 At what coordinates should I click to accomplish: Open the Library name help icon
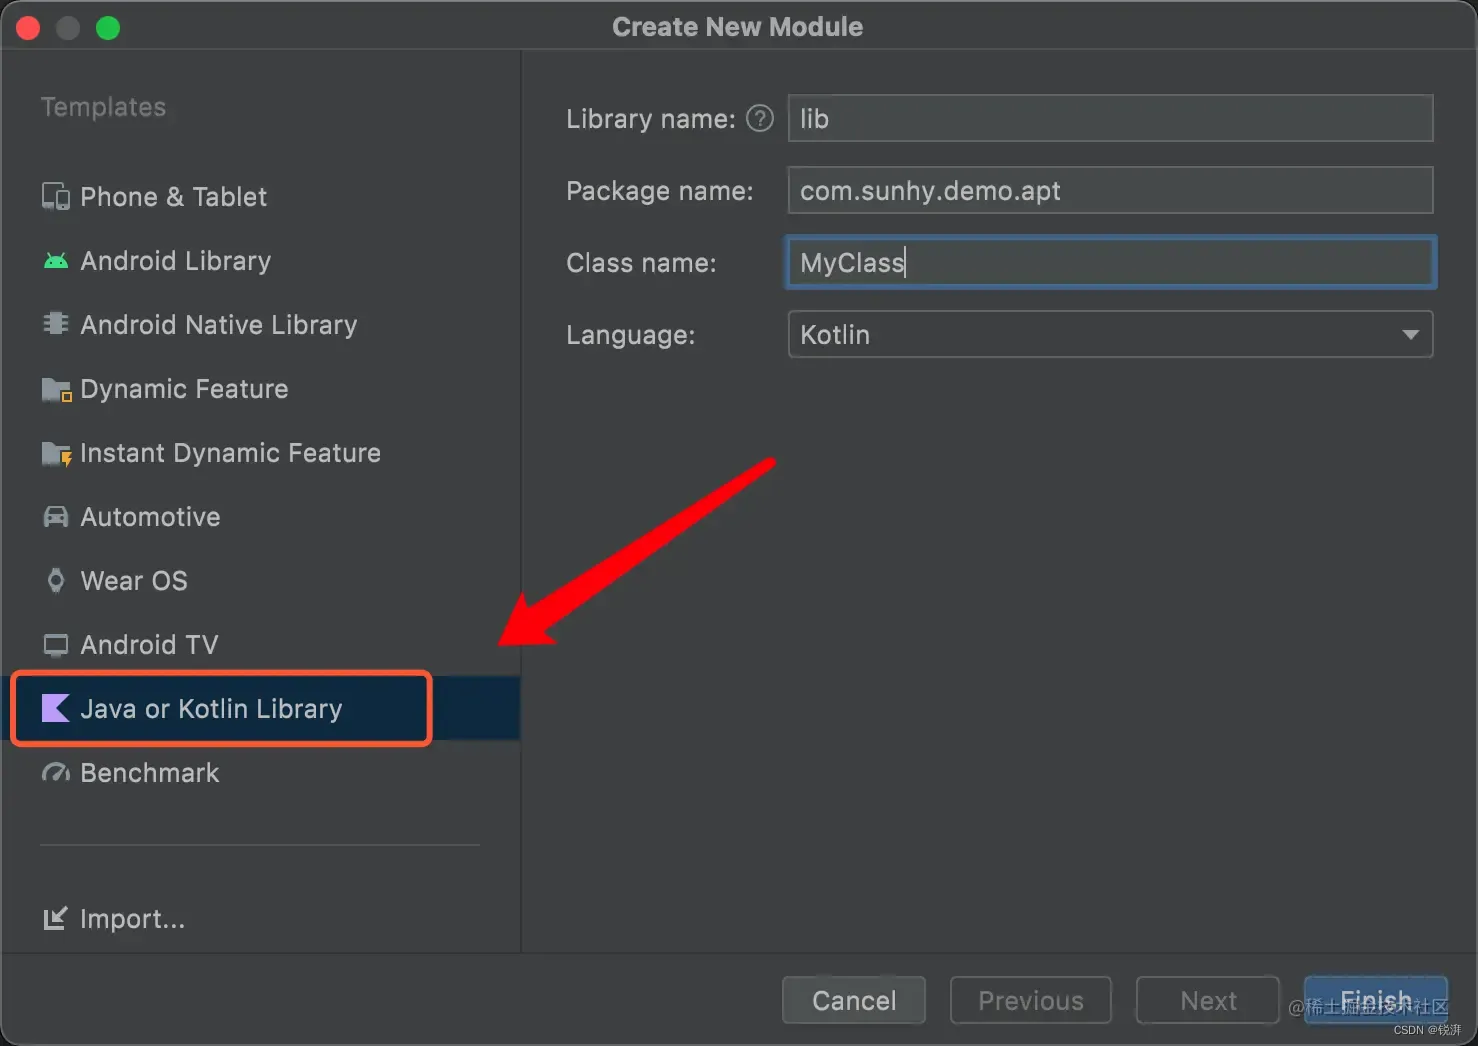click(760, 118)
